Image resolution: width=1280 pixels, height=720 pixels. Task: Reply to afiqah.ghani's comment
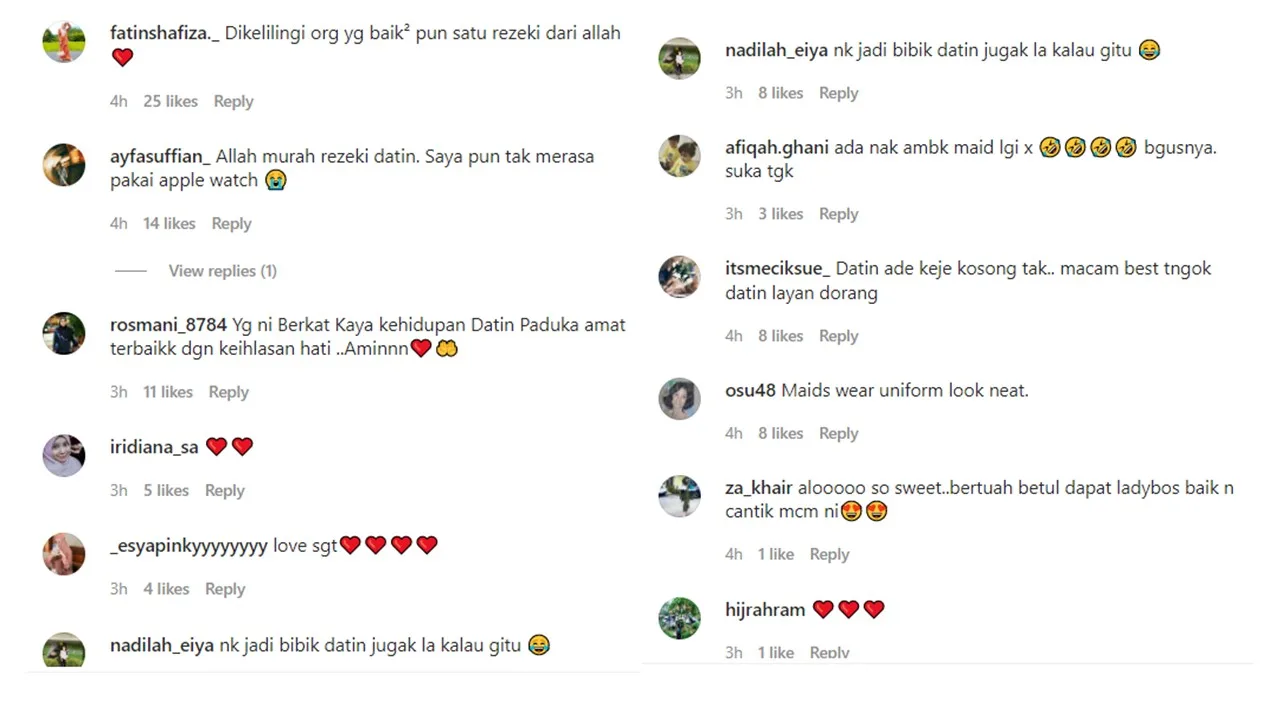(838, 214)
